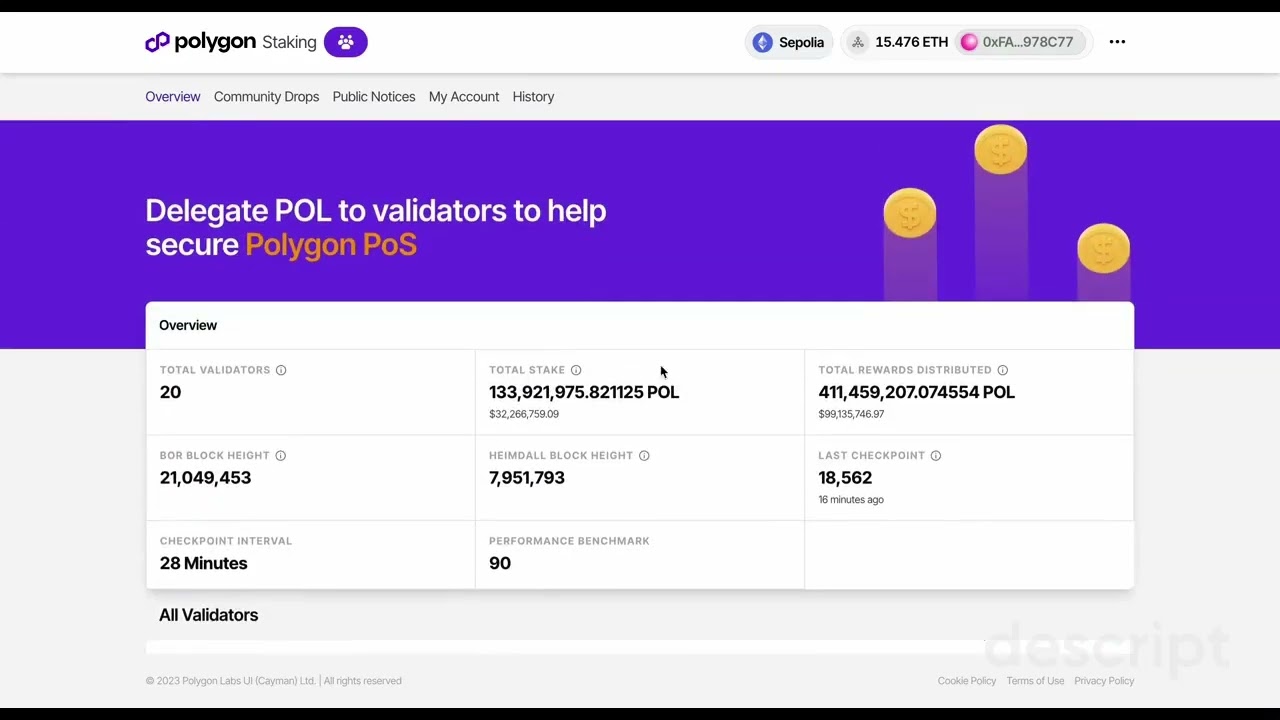Click the 15.476 ETH balance
Viewport: 1280px width, 720px height.
click(x=911, y=42)
